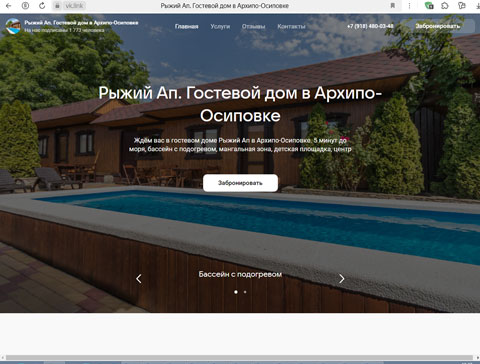The height and width of the screenshot is (364, 480).
Task: Select the first carousel dot
Action: pyautogui.click(x=236, y=292)
